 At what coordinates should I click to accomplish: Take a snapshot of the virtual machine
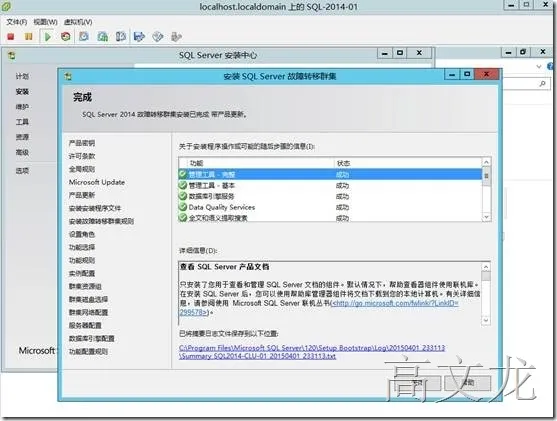(x=84, y=36)
